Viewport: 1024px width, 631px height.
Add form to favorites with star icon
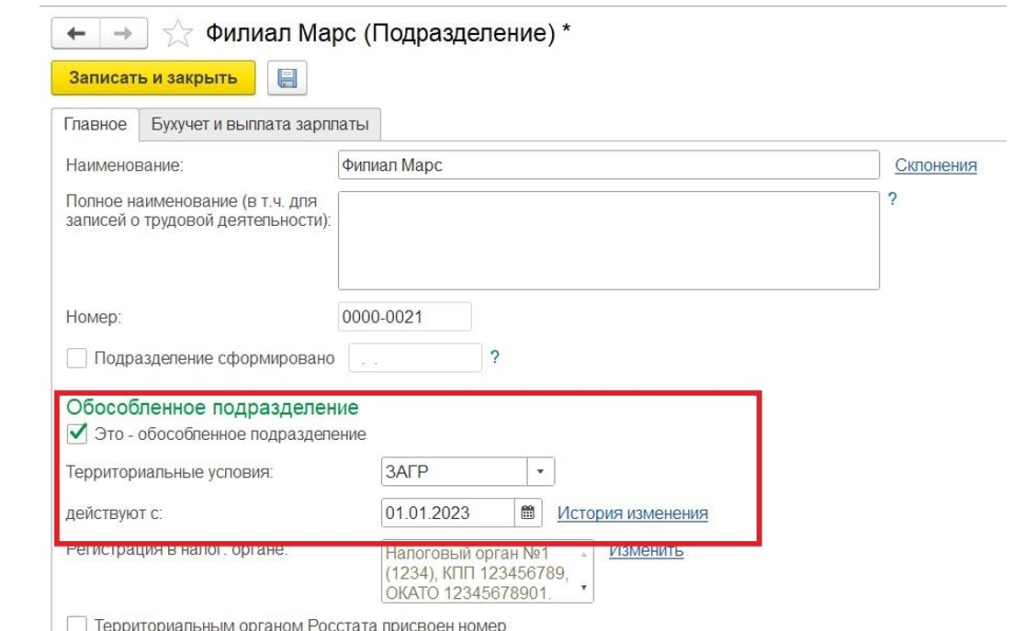pyautogui.click(x=177, y=35)
